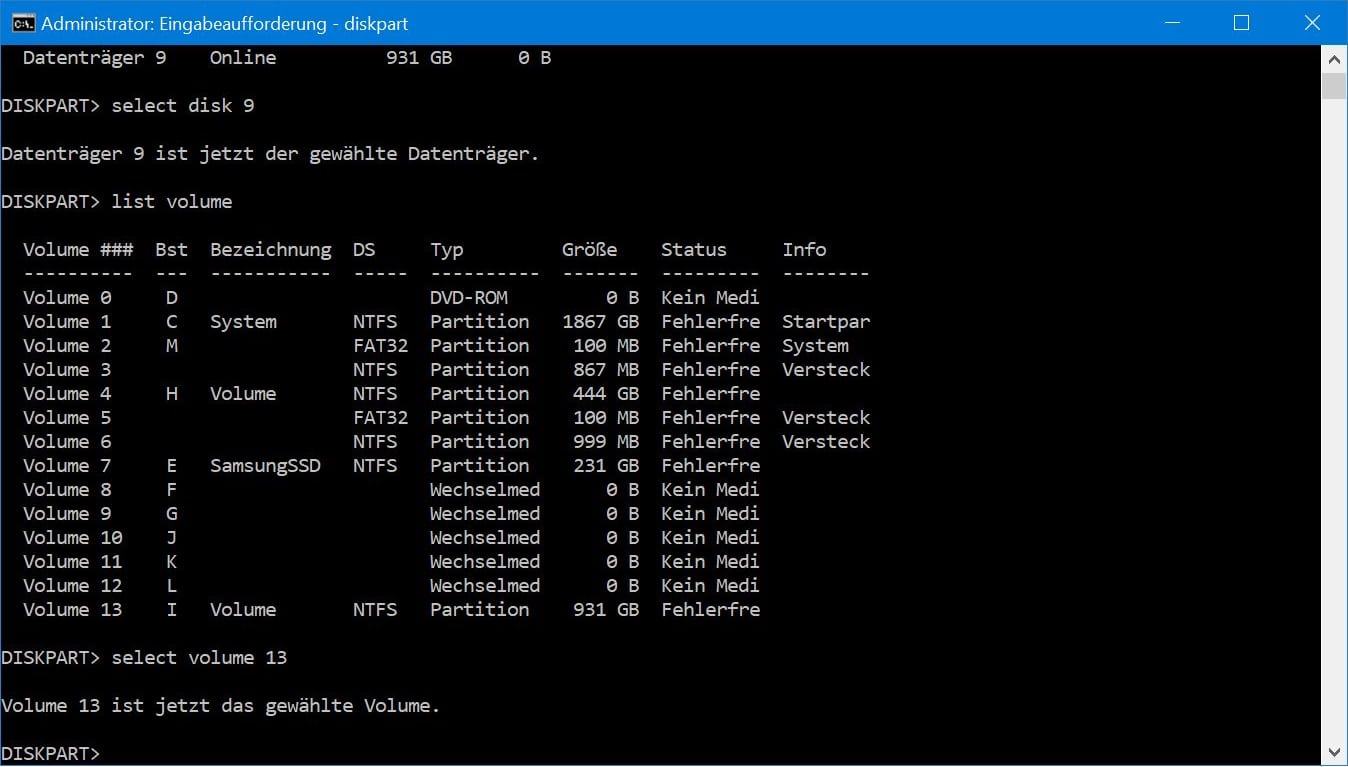Click the 'Startpar' info for Volume 1
1348x767 pixels.
tap(825, 321)
